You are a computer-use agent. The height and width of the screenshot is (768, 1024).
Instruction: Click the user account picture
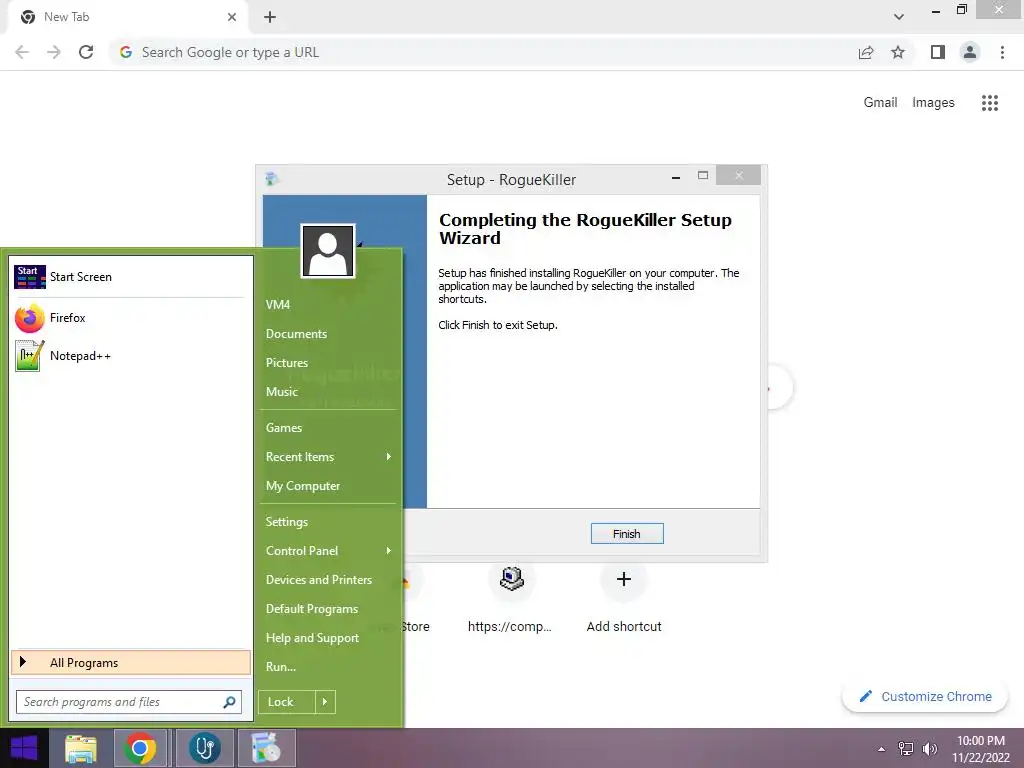328,251
